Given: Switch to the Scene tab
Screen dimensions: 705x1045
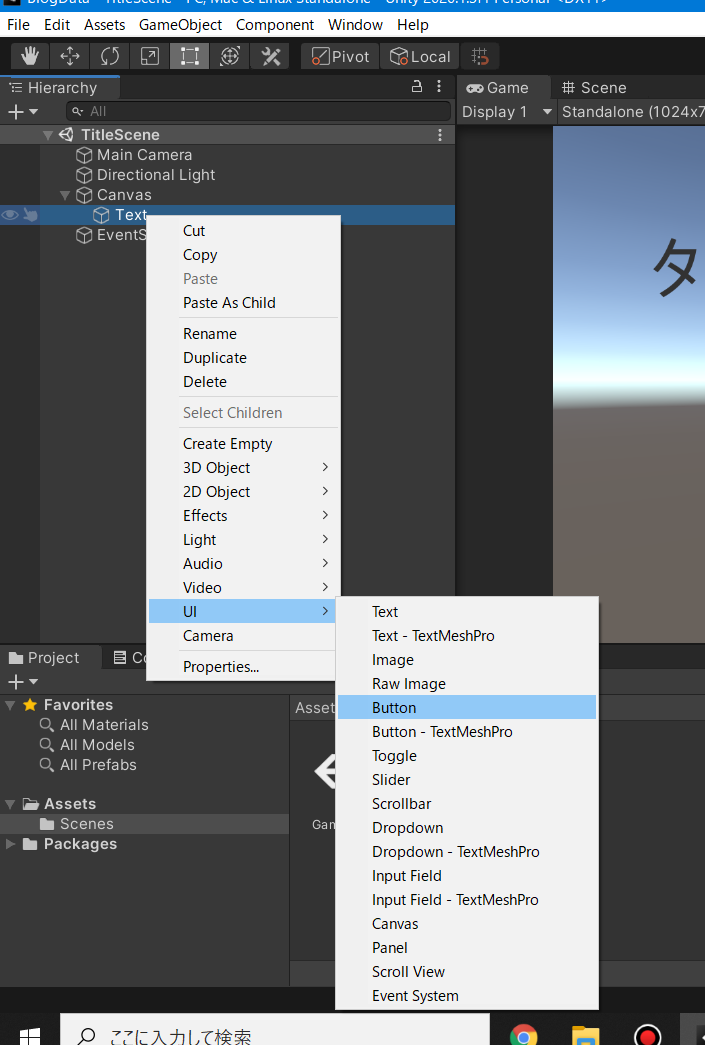Looking at the screenshot, I should (x=594, y=88).
